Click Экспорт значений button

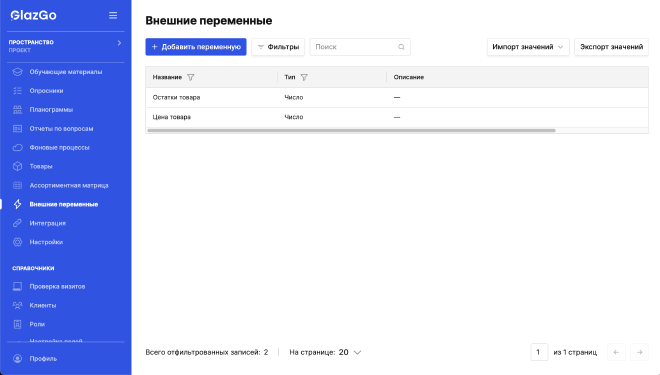pos(611,47)
